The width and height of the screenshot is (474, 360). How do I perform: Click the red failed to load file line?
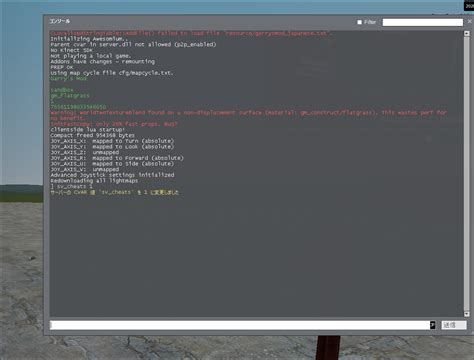point(191,33)
